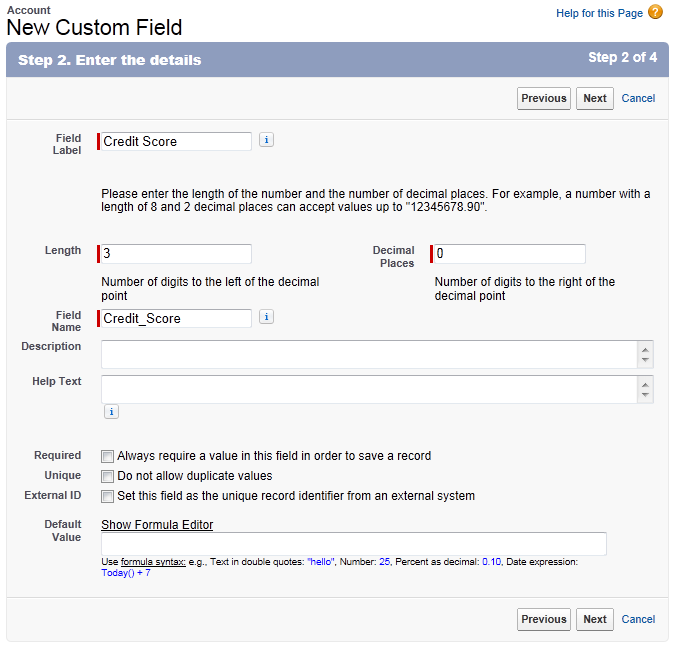Enable the Required checkbox

[108, 456]
